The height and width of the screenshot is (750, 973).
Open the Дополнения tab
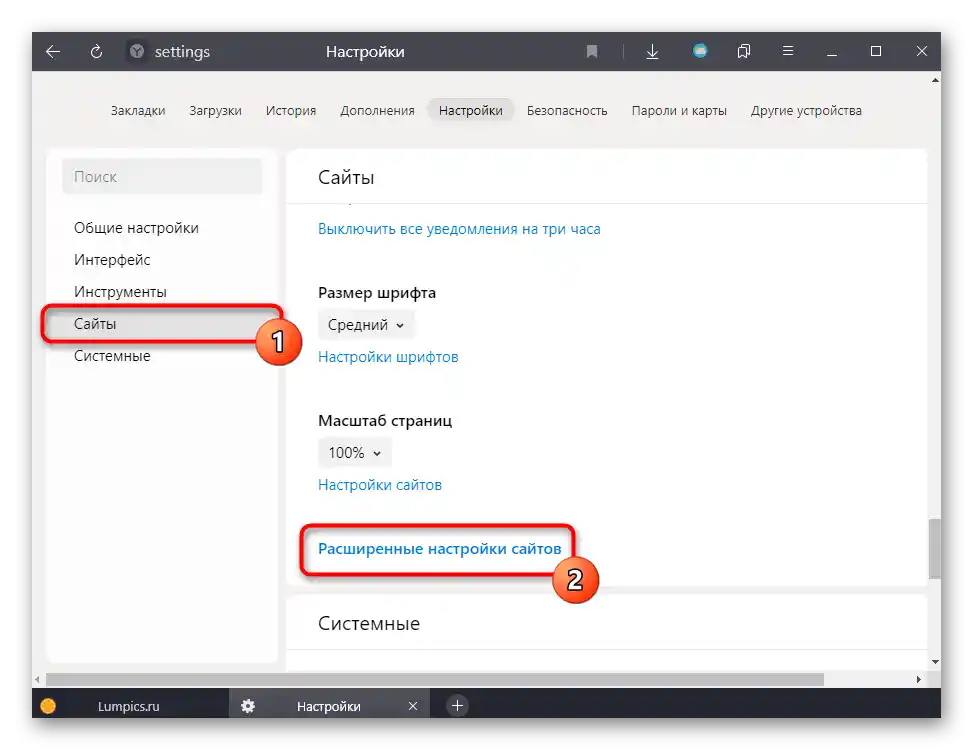pyautogui.click(x=377, y=110)
